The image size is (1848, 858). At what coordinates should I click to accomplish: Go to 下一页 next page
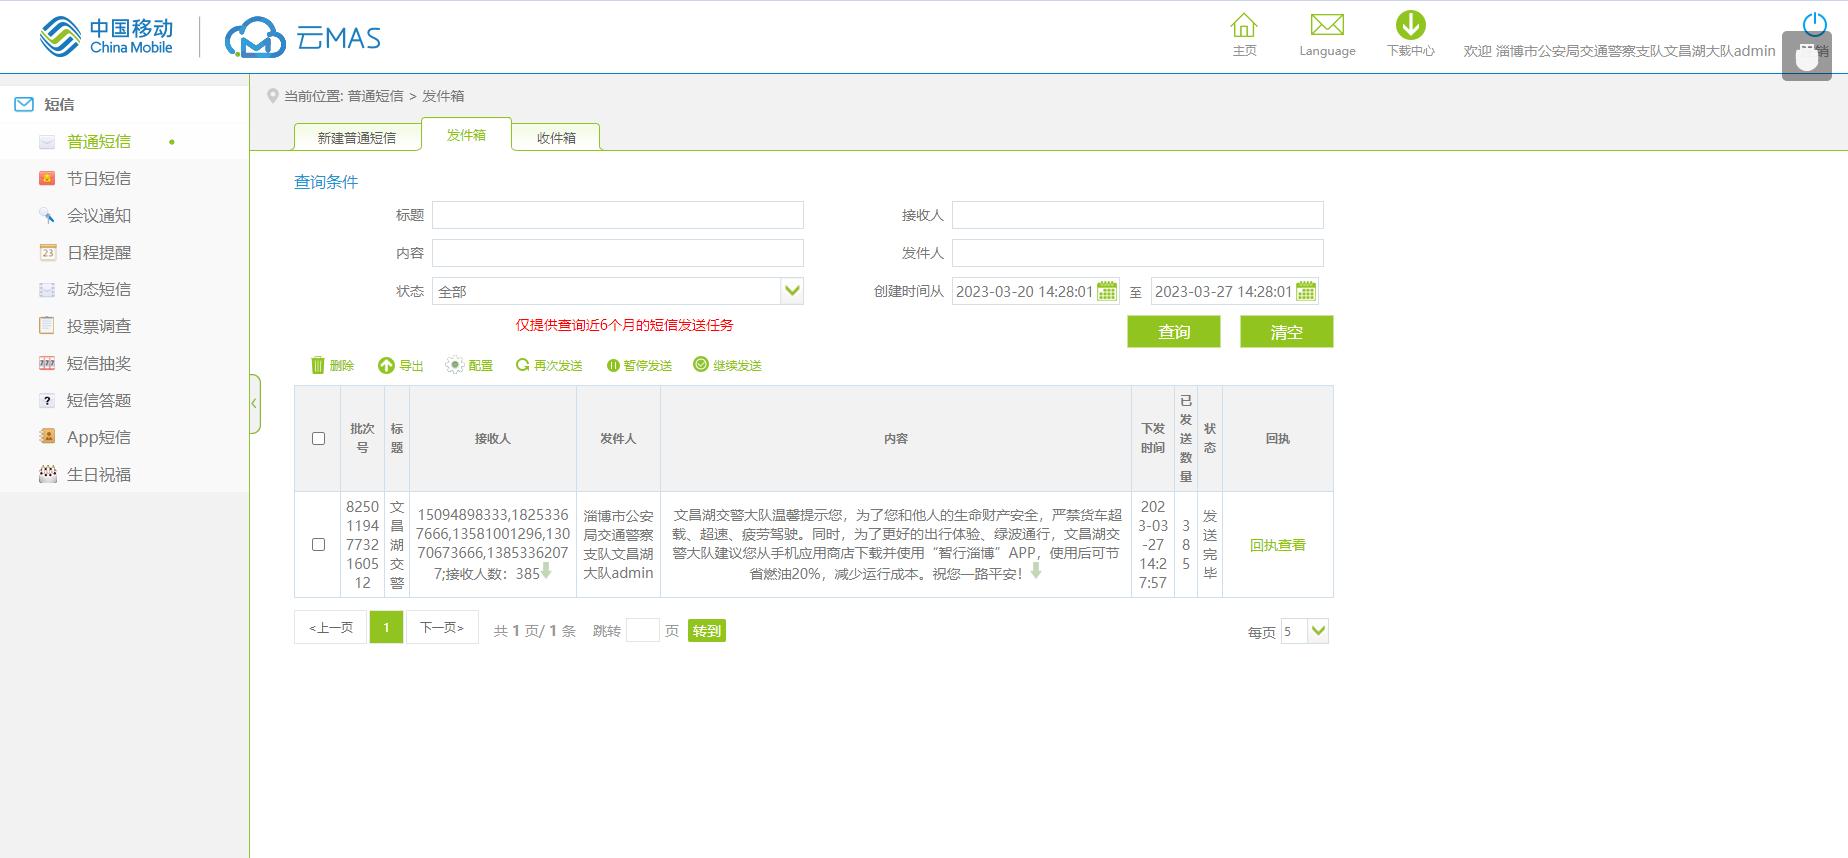pos(442,627)
